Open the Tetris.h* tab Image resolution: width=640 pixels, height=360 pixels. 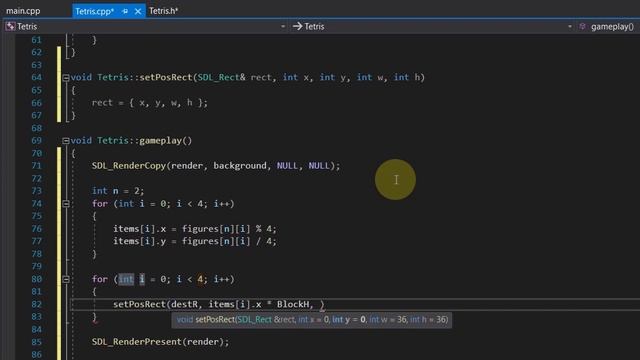pos(163,11)
